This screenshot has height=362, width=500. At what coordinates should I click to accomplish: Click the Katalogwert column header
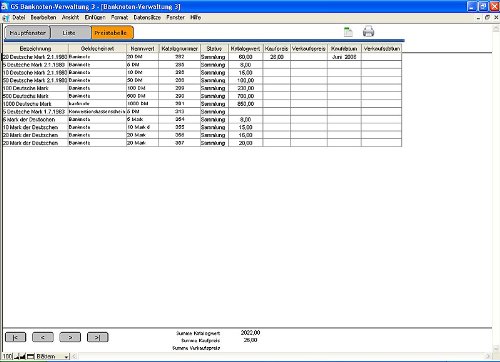coord(246,49)
